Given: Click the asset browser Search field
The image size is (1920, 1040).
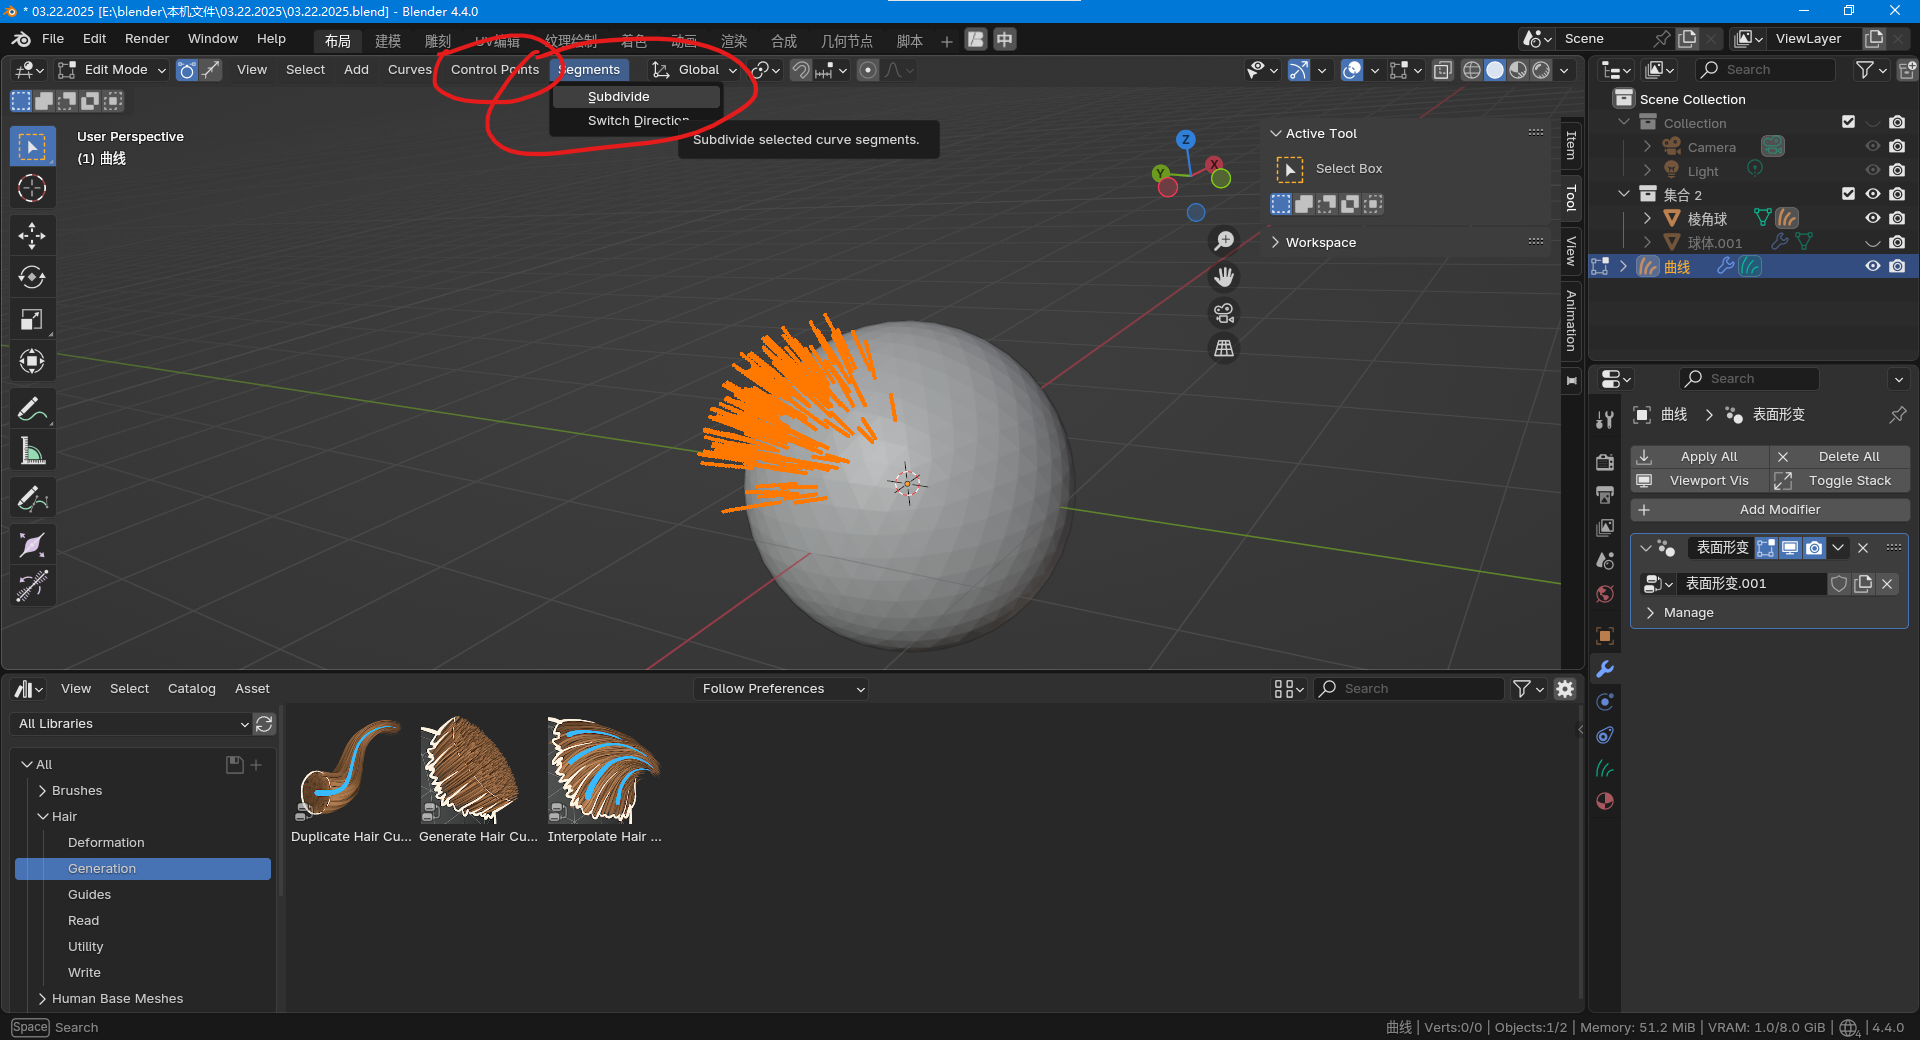Looking at the screenshot, I should click(1410, 689).
